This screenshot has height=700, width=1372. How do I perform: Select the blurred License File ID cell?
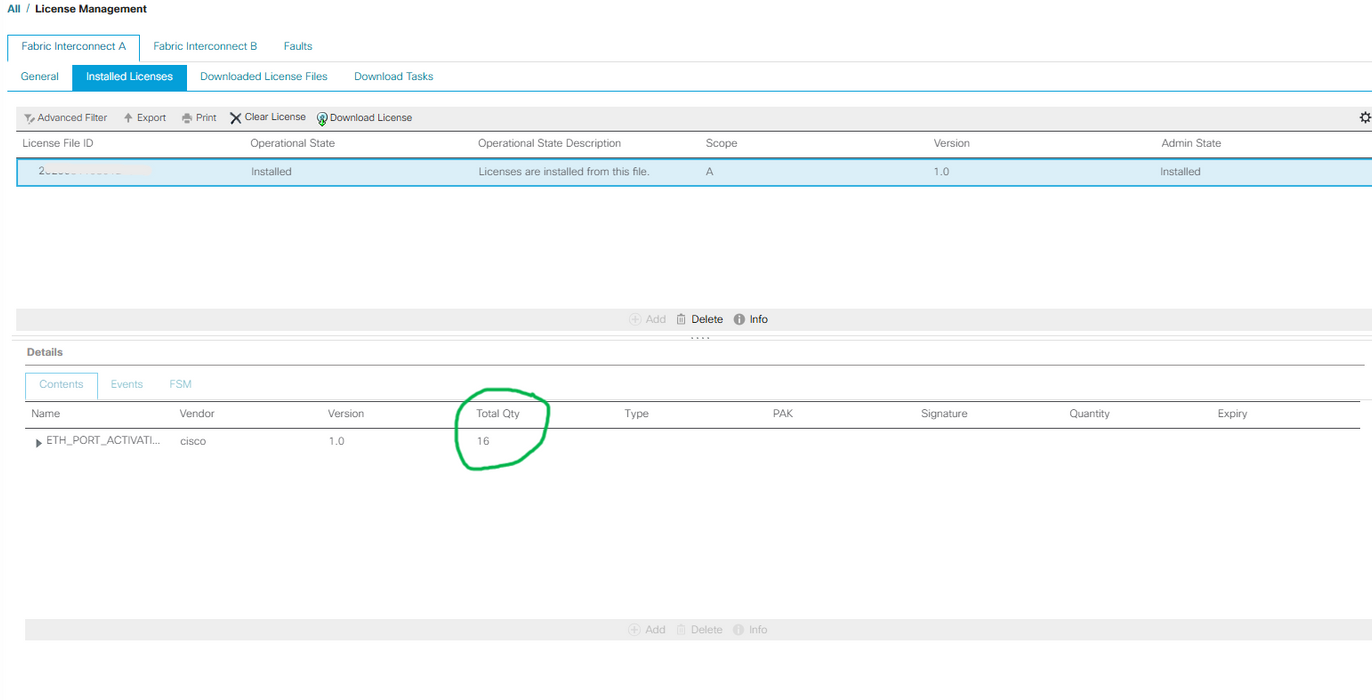tap(95, 171)
